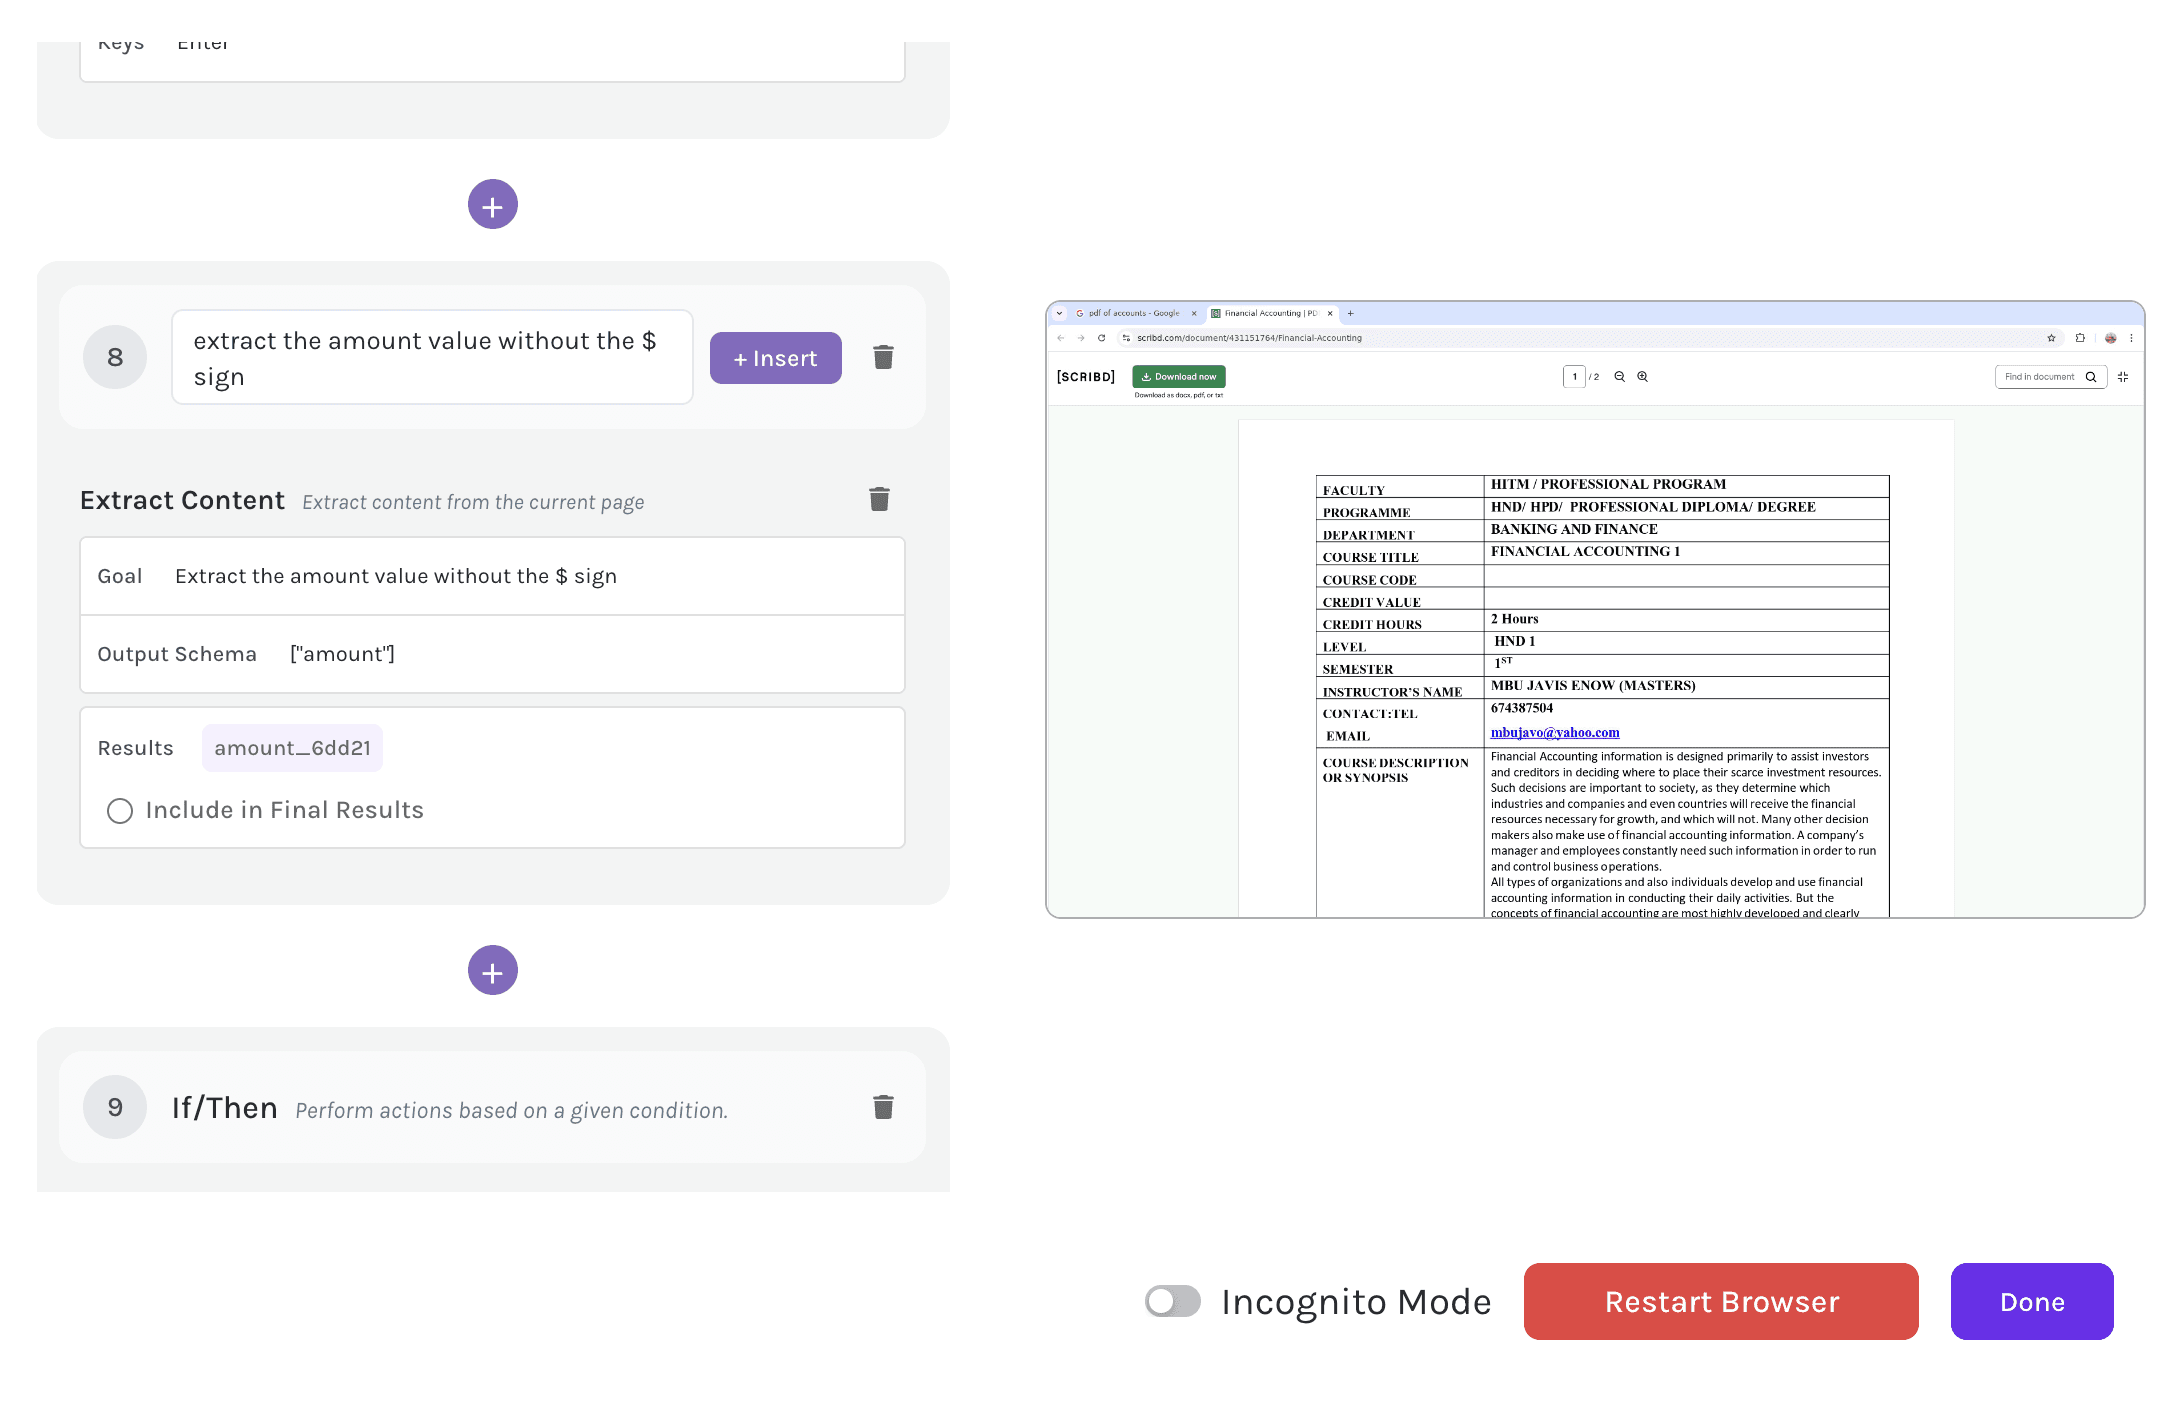Toggle Incognito Mode switch
The height and width of the screenshot is (1412, 2178).
pyautogui.click(x=1172, y=1301)
